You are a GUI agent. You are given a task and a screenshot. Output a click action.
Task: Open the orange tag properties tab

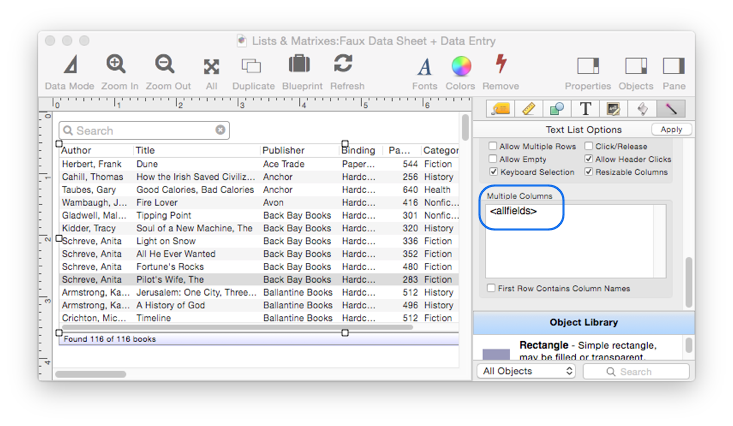pos(500,109)
